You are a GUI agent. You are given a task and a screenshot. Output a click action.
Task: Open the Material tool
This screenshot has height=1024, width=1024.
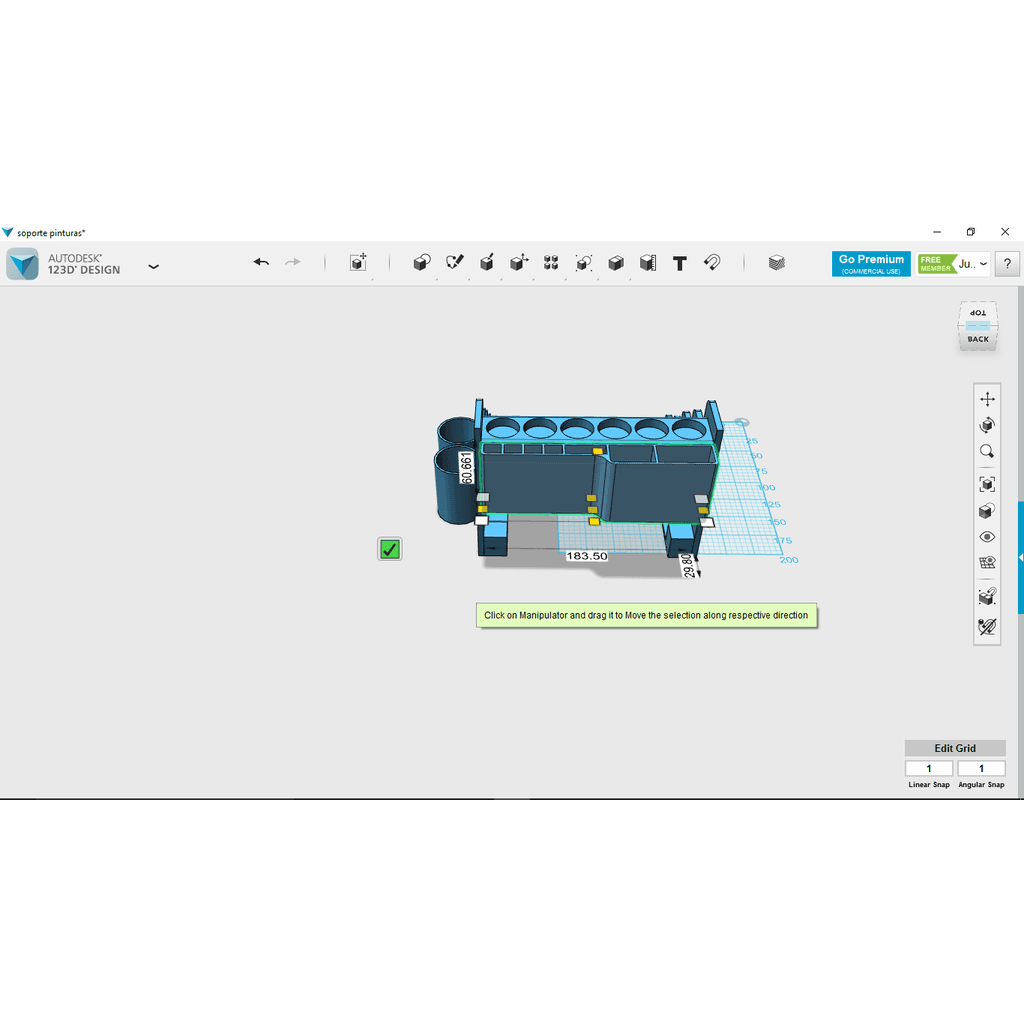(x=776, y=263)
